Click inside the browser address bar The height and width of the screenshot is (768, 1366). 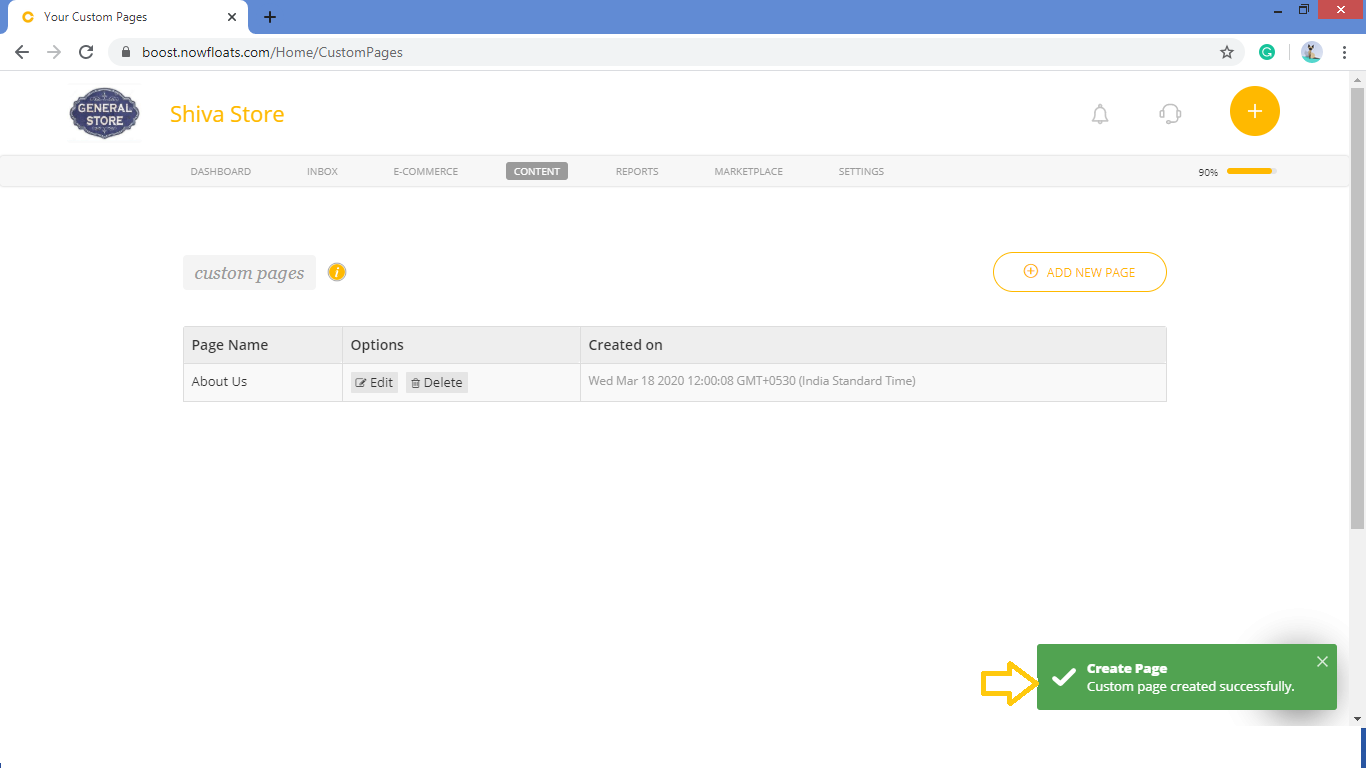tap(400, 51)
